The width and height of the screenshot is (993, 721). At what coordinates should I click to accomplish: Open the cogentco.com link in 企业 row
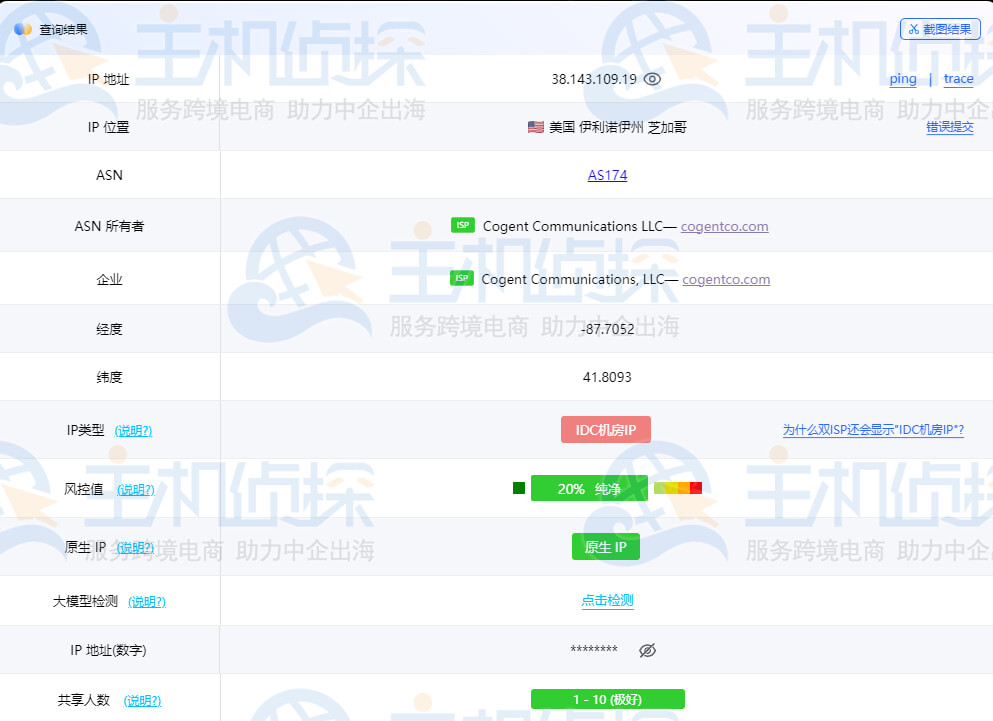pyautogui.click(x=726, y=278)
